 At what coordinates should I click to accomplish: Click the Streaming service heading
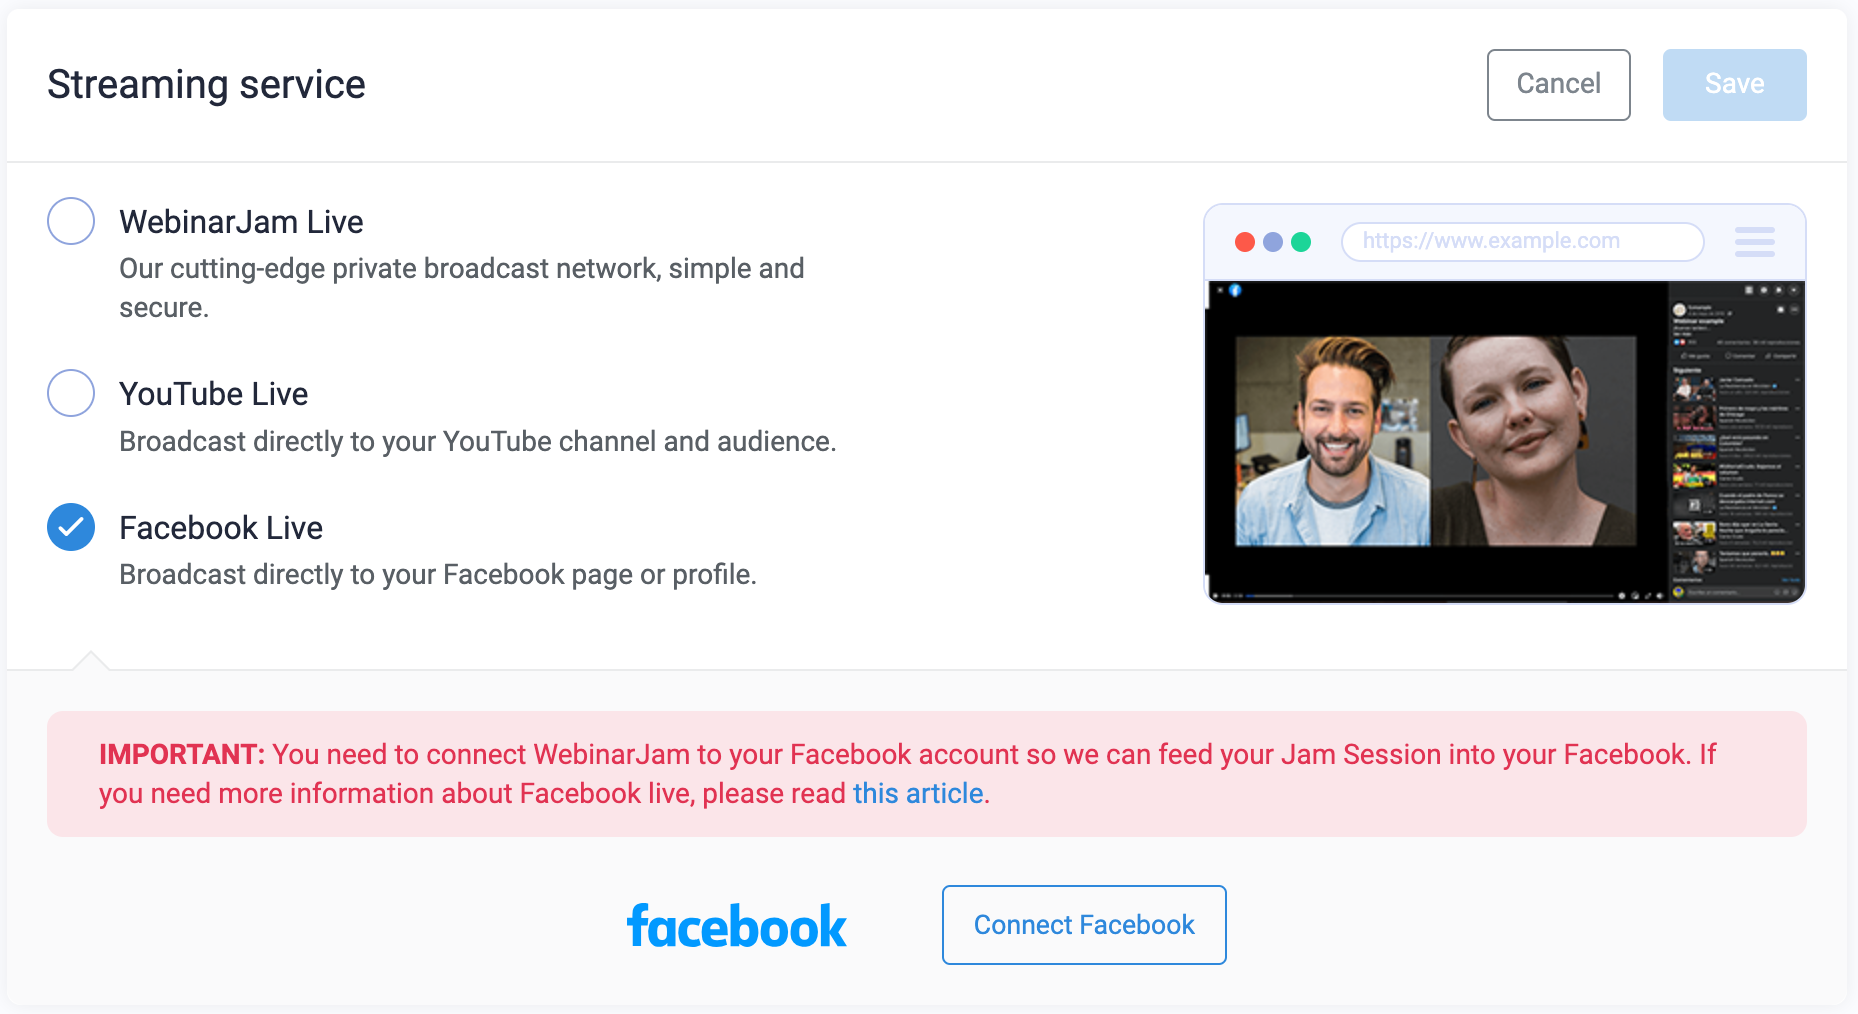[x=206, y=85]
